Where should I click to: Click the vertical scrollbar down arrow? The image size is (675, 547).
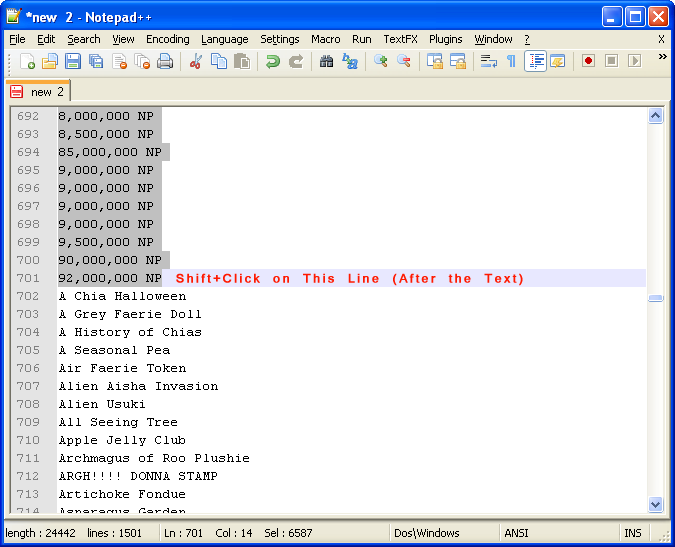coord(655,504)
